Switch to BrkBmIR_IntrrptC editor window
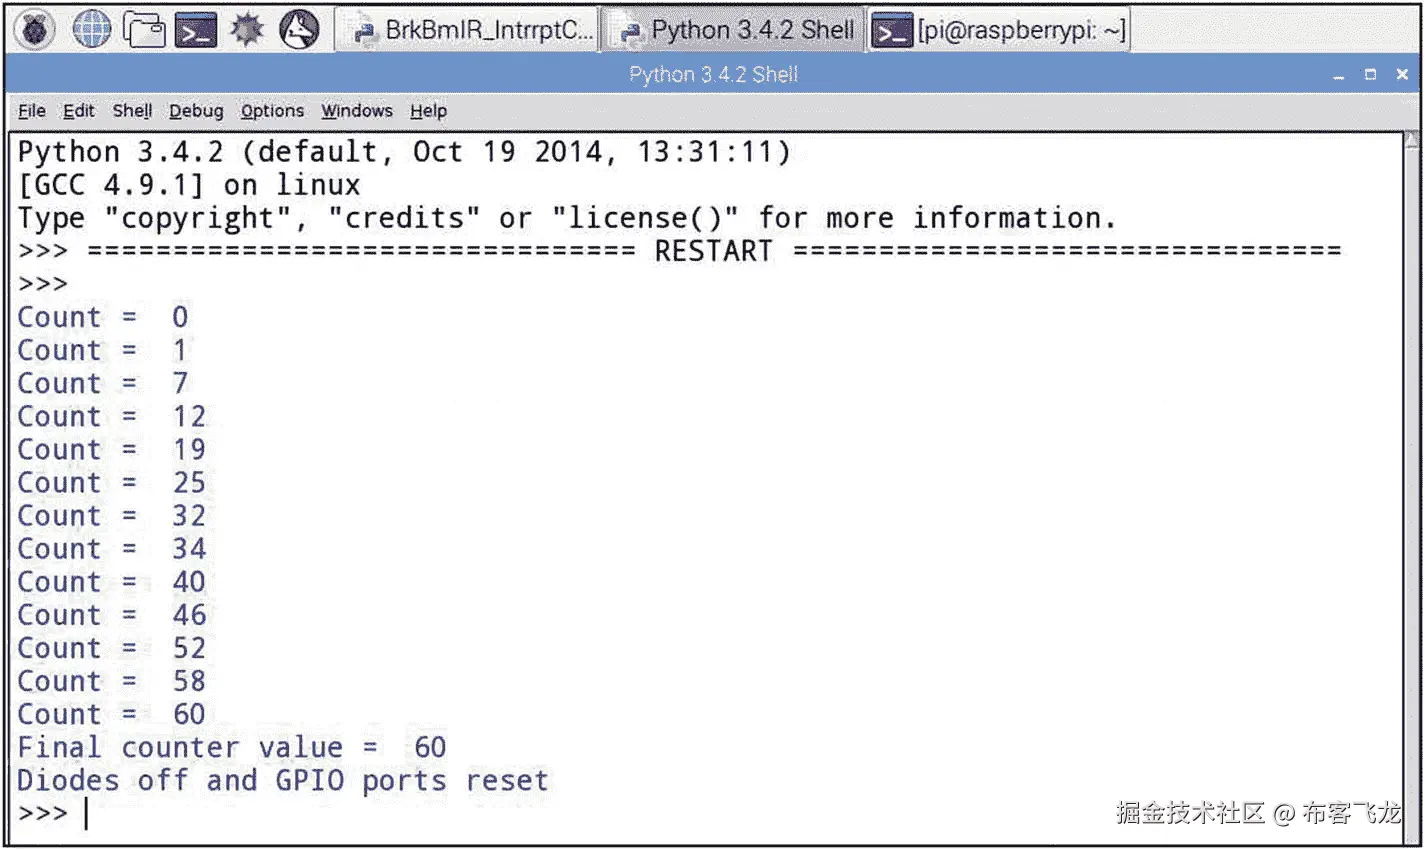 tap(470, 31)
